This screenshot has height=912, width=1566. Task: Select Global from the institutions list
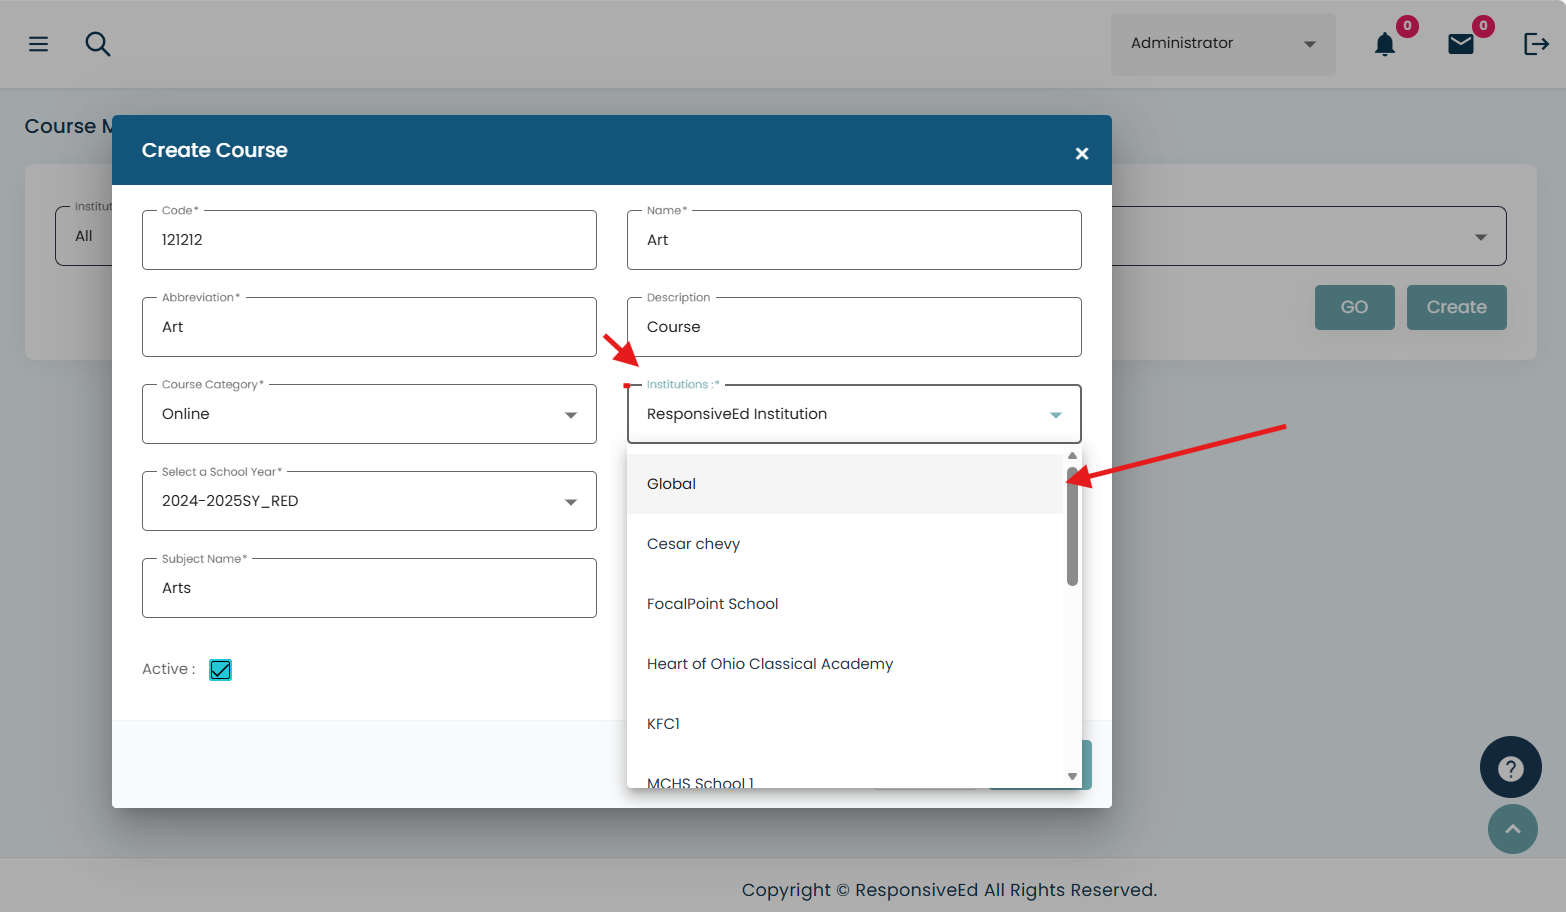(671, 484)
